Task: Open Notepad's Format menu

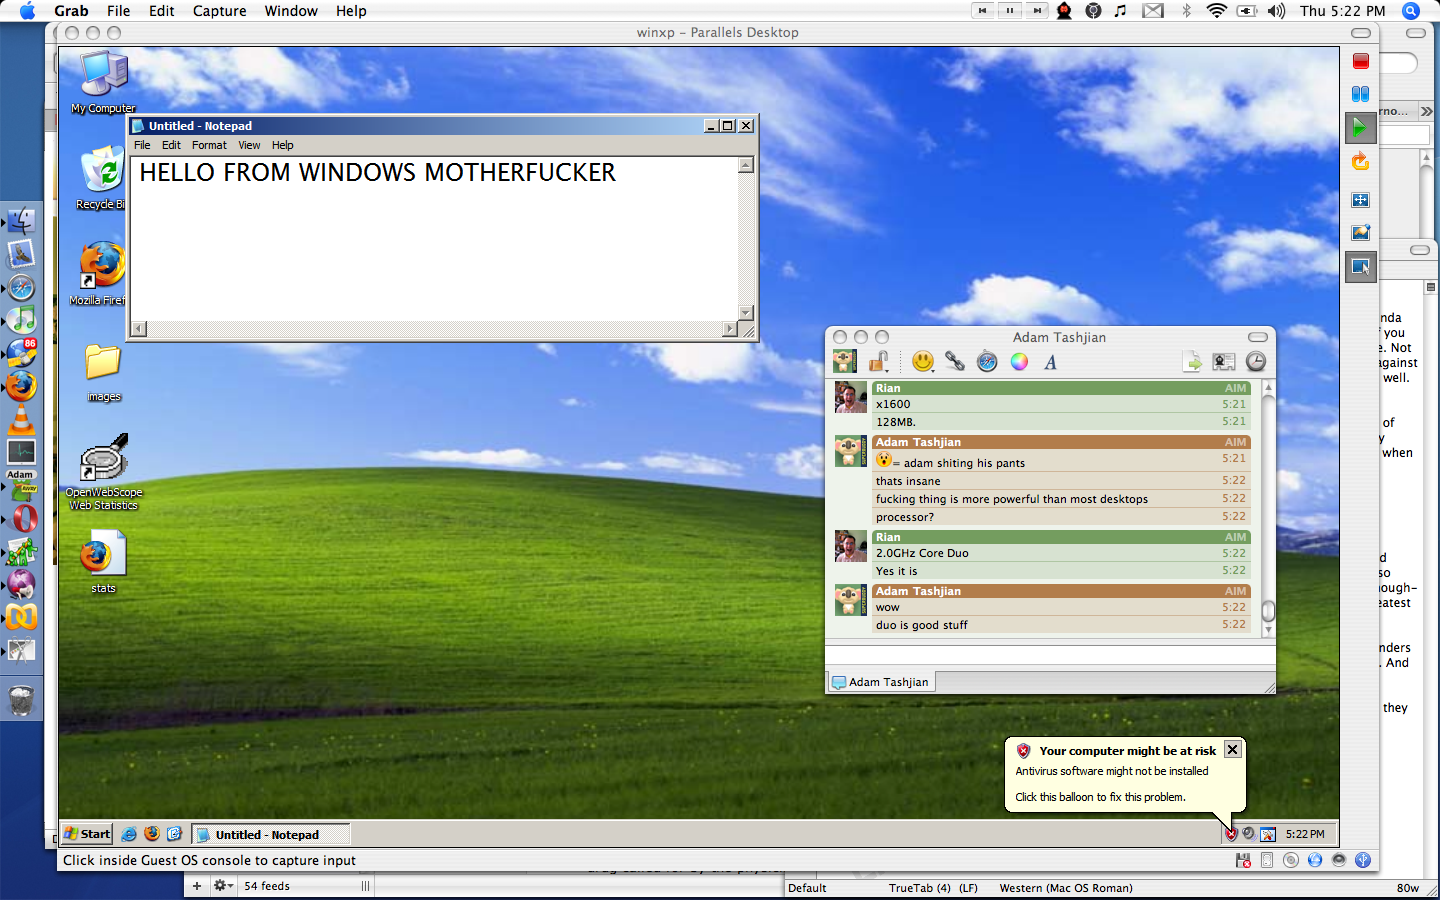Action: coord(209,145)
